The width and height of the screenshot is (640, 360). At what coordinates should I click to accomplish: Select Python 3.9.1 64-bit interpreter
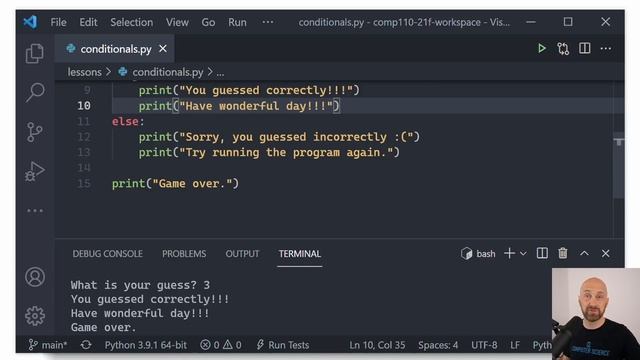pos(146,345)
